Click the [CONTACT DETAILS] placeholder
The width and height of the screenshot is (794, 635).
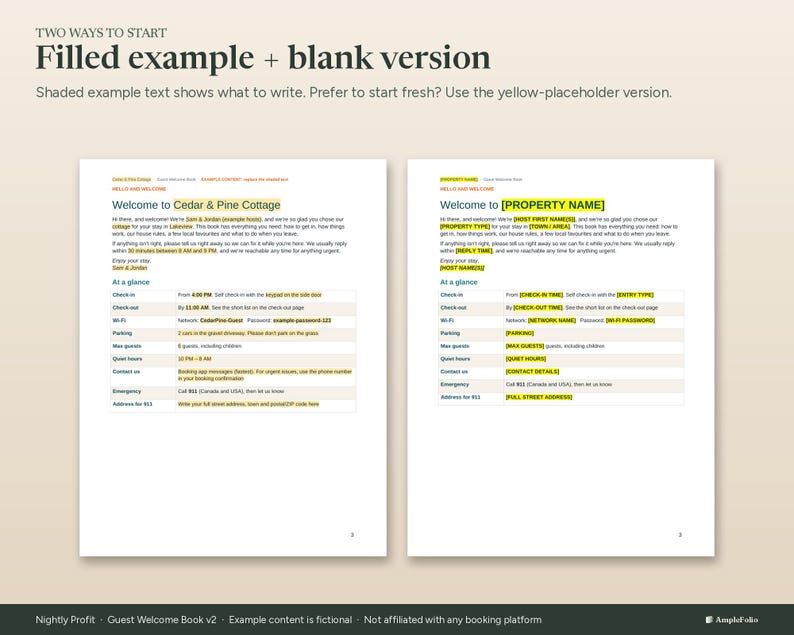coord(532,372)
